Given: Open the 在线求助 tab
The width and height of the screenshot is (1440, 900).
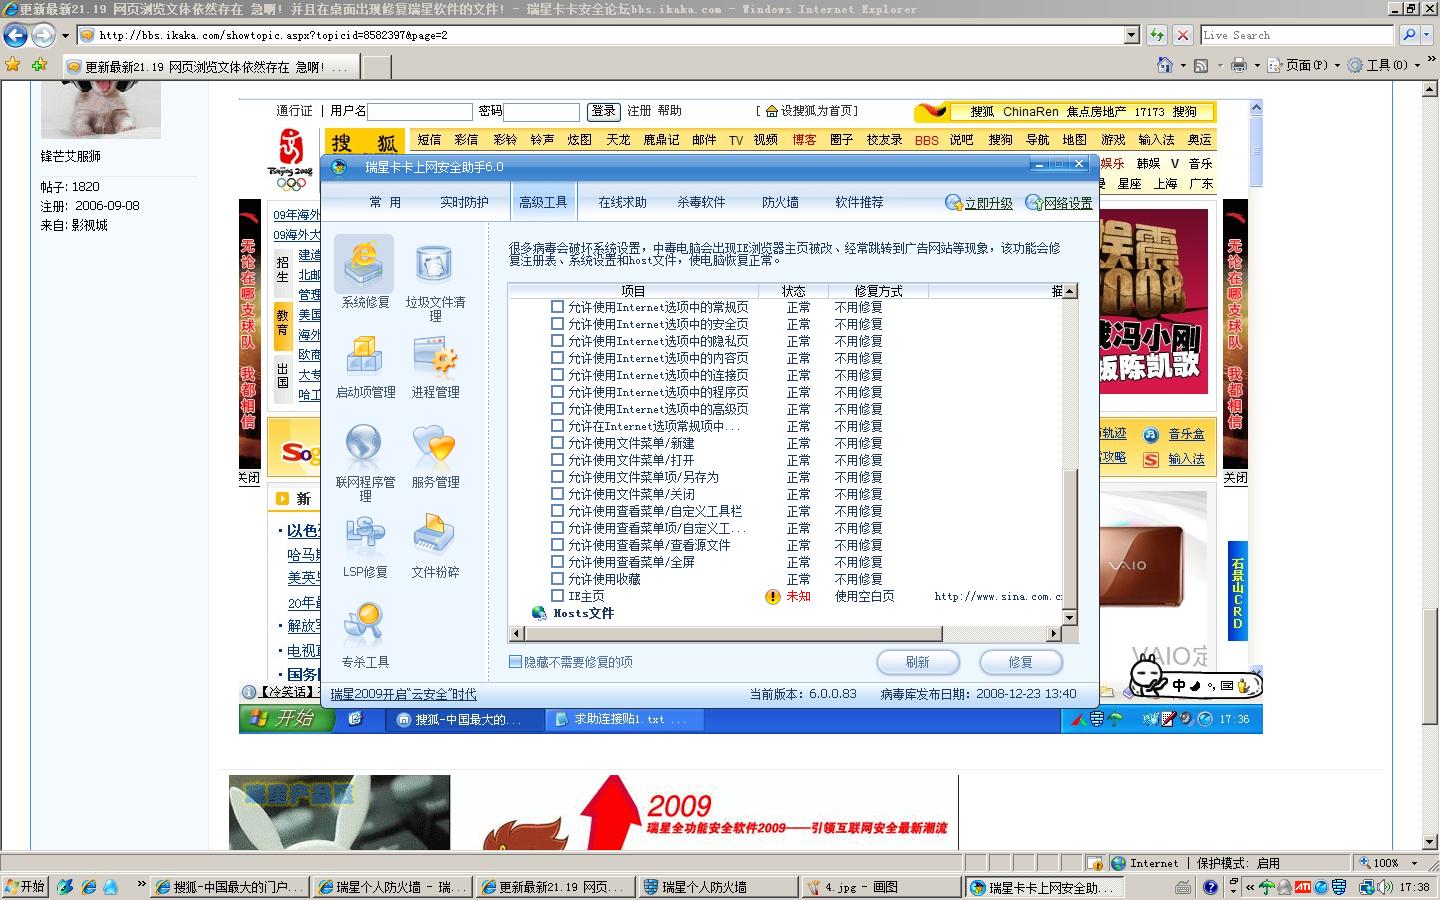Looking at the screenshot, I should [x=622, y=202].
